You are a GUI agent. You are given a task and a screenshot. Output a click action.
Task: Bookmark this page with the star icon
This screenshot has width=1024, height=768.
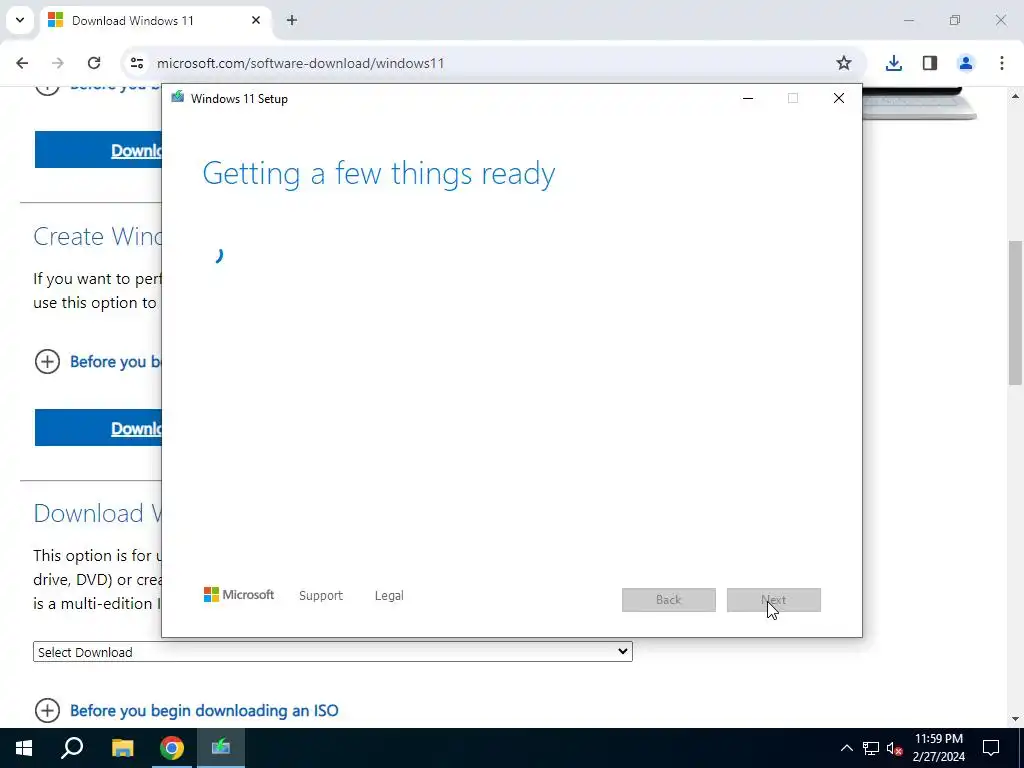[x=844, y=63]
